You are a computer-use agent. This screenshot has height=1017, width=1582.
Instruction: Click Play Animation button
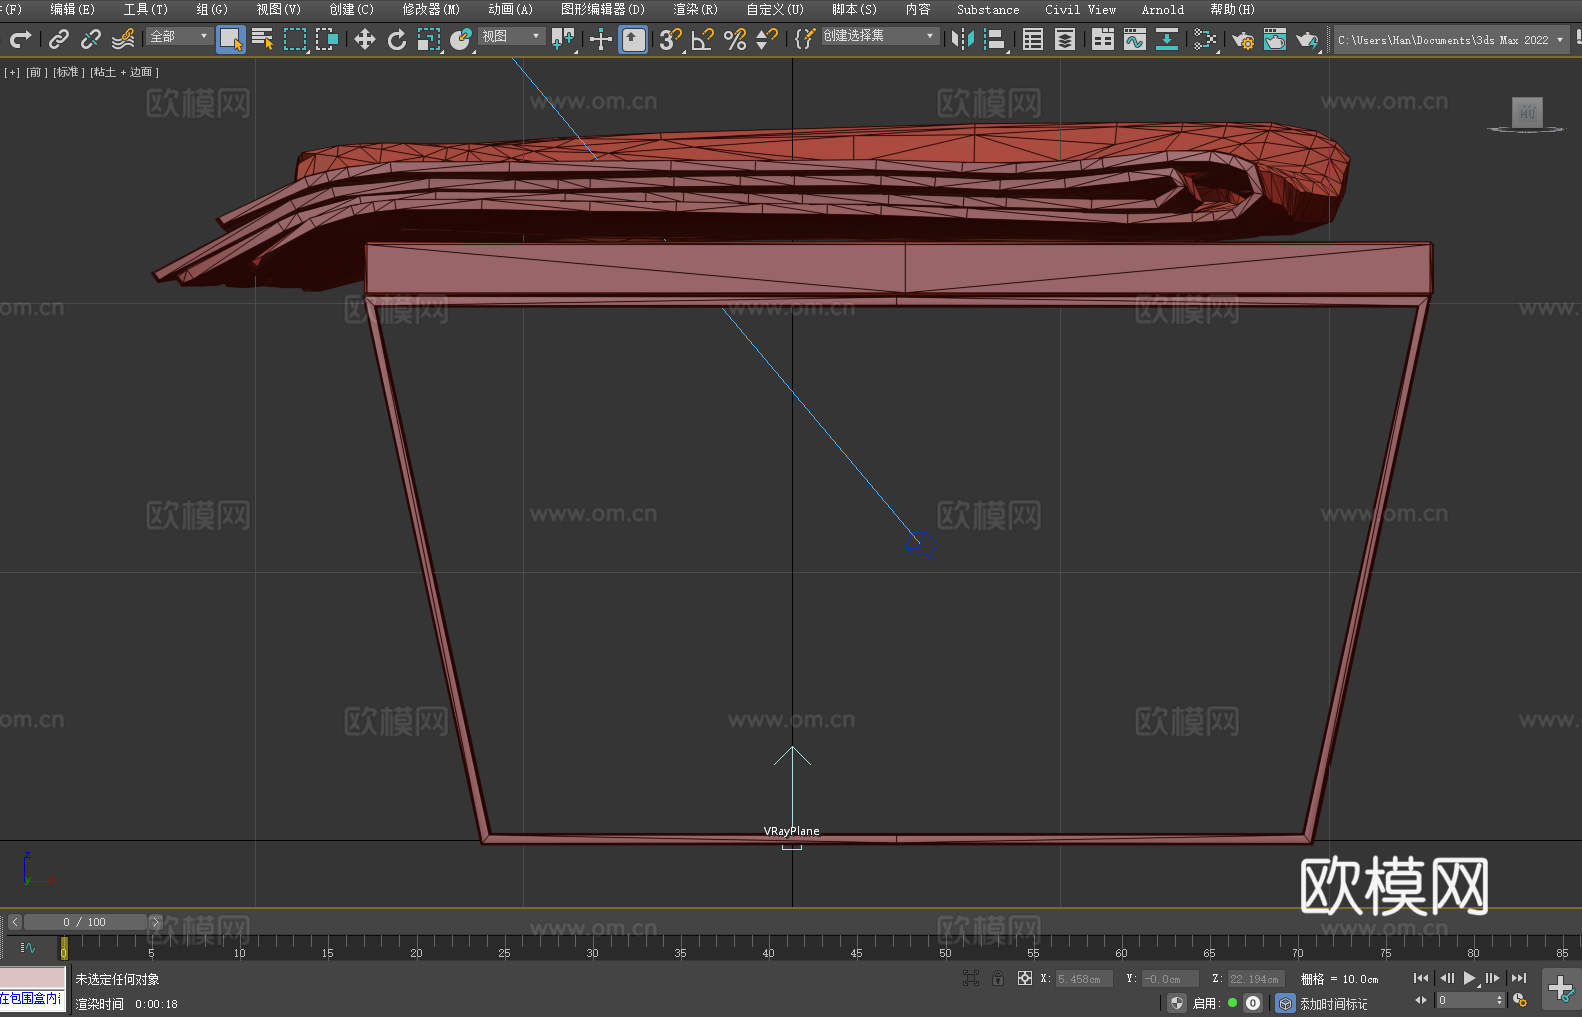1470,978
